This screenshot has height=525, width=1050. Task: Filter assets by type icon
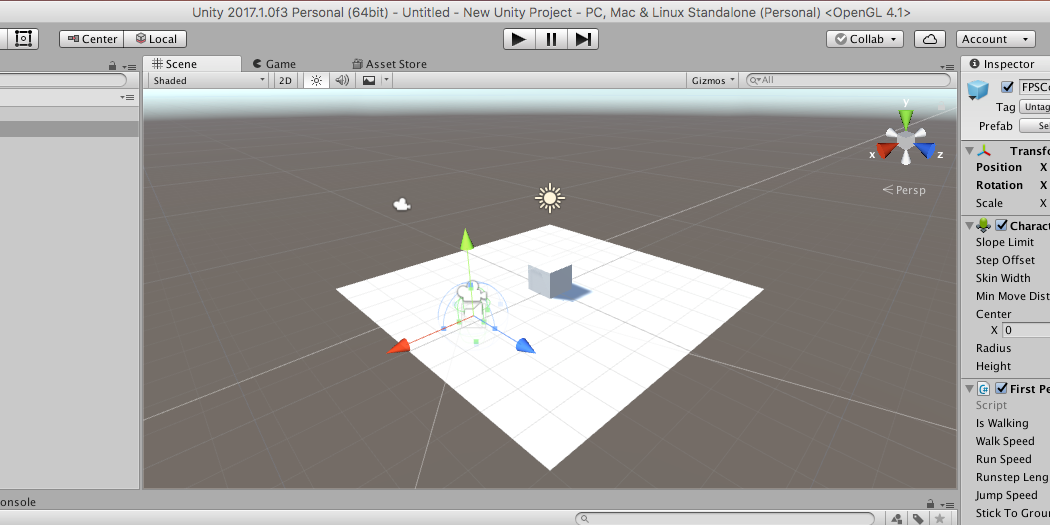pos(897,519)
